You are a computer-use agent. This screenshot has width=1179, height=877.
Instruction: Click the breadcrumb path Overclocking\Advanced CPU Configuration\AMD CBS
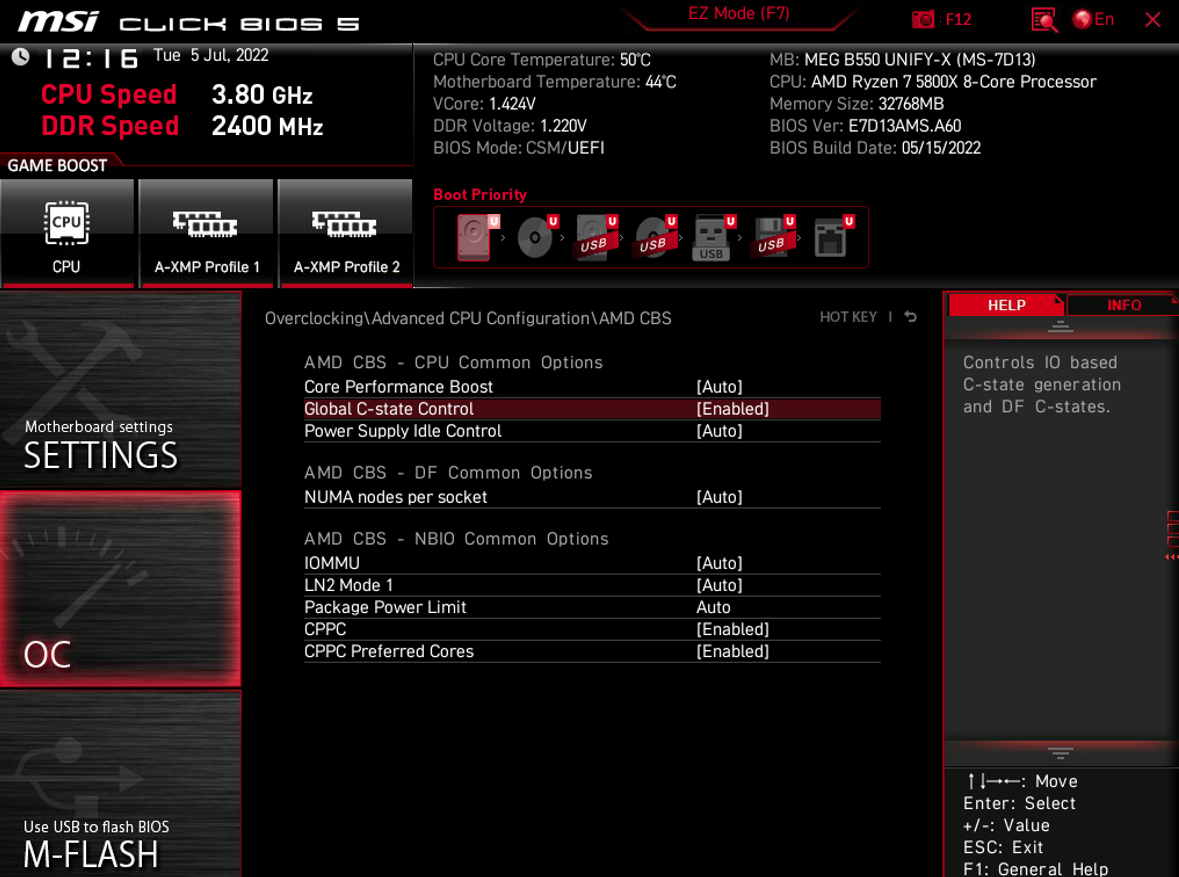click(x=468, y=318)
